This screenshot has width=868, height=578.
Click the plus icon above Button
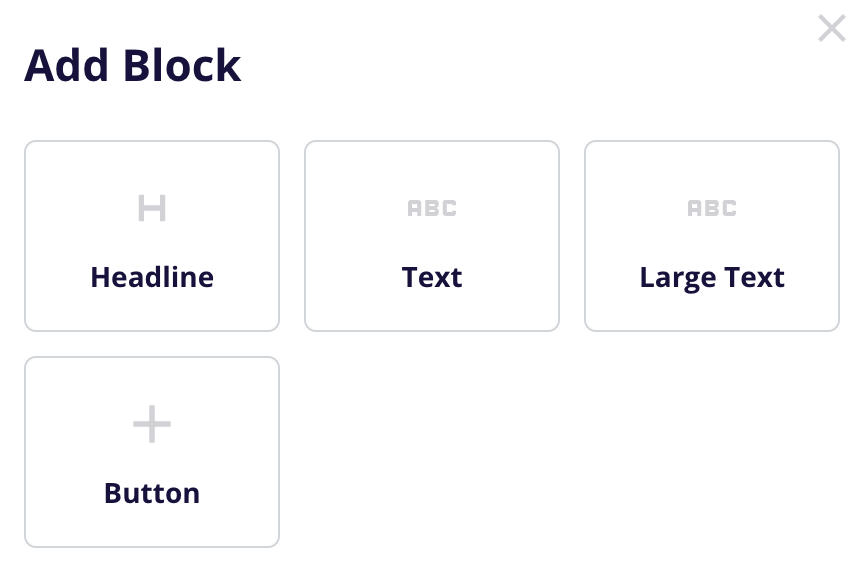tap(152, 424)
